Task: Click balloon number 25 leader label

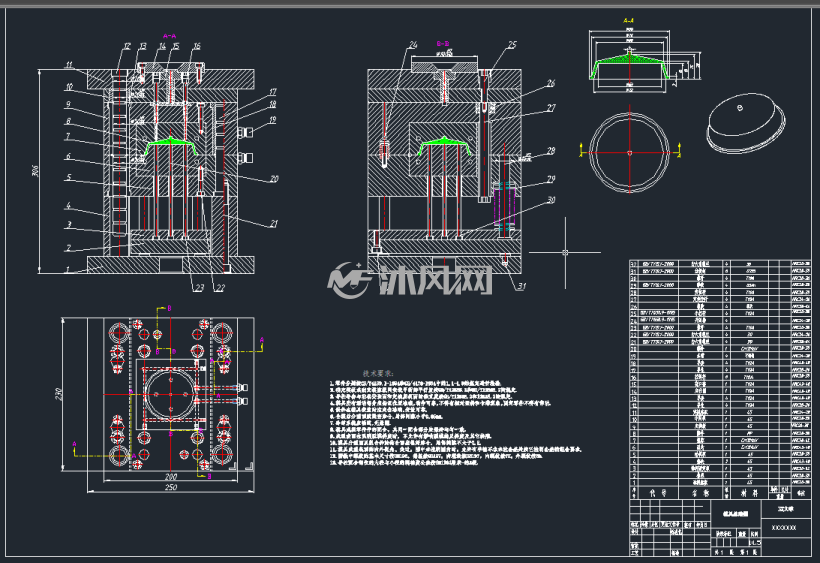Action: [x=511, y=45]
